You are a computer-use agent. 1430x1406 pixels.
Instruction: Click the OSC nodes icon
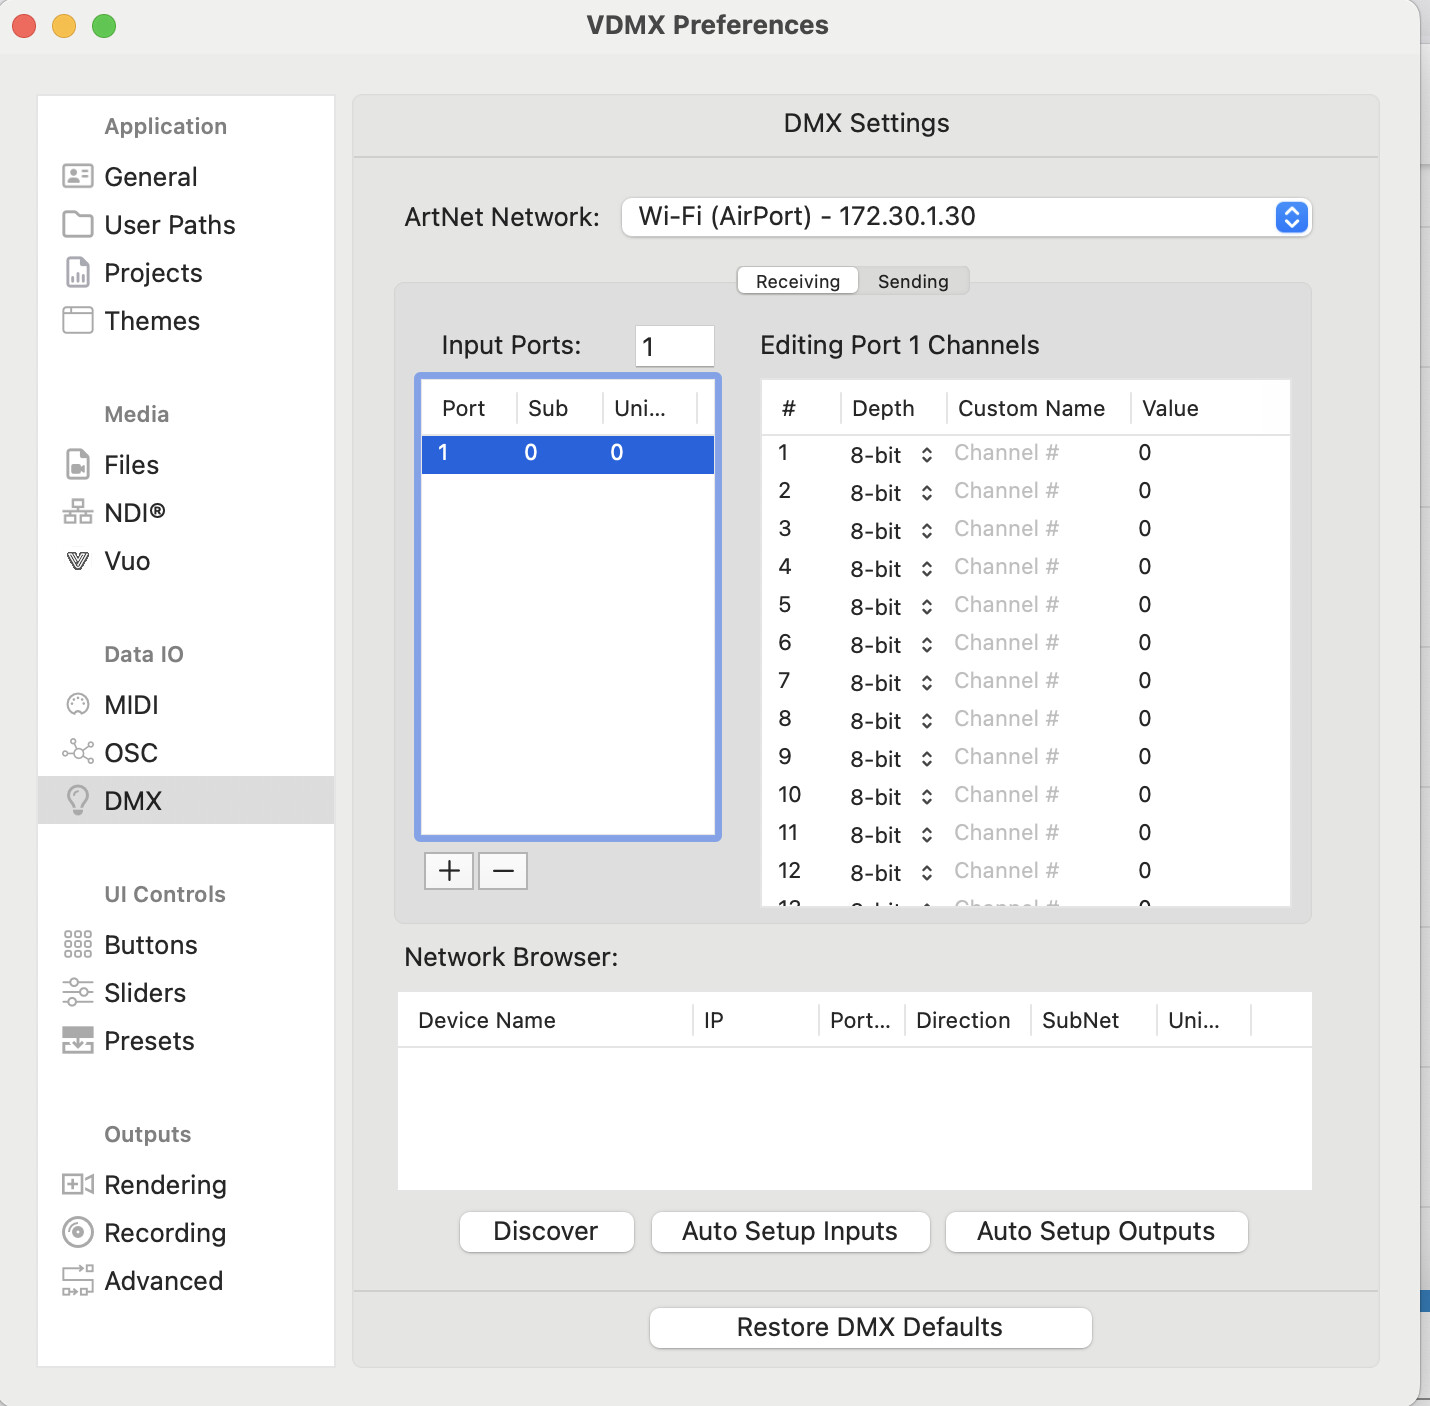78,752
